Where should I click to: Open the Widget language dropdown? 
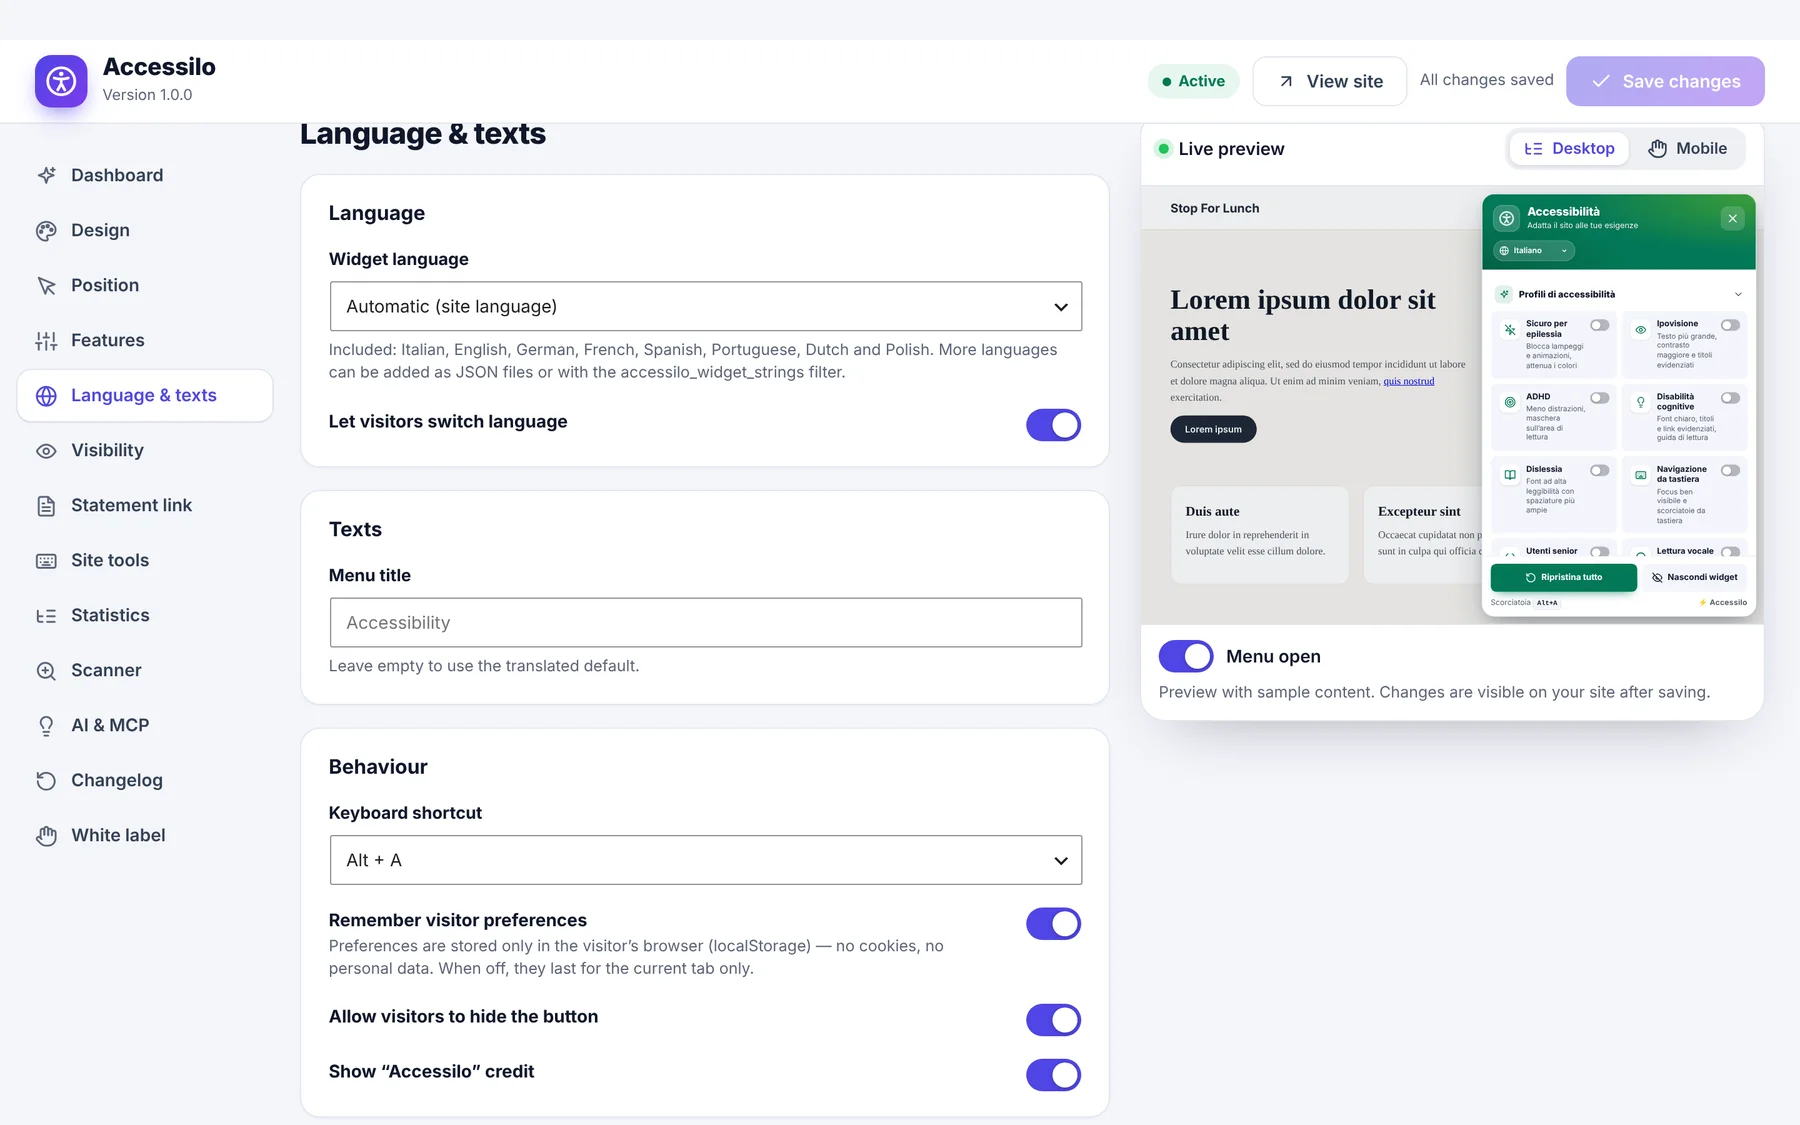[x=706, y=306]
